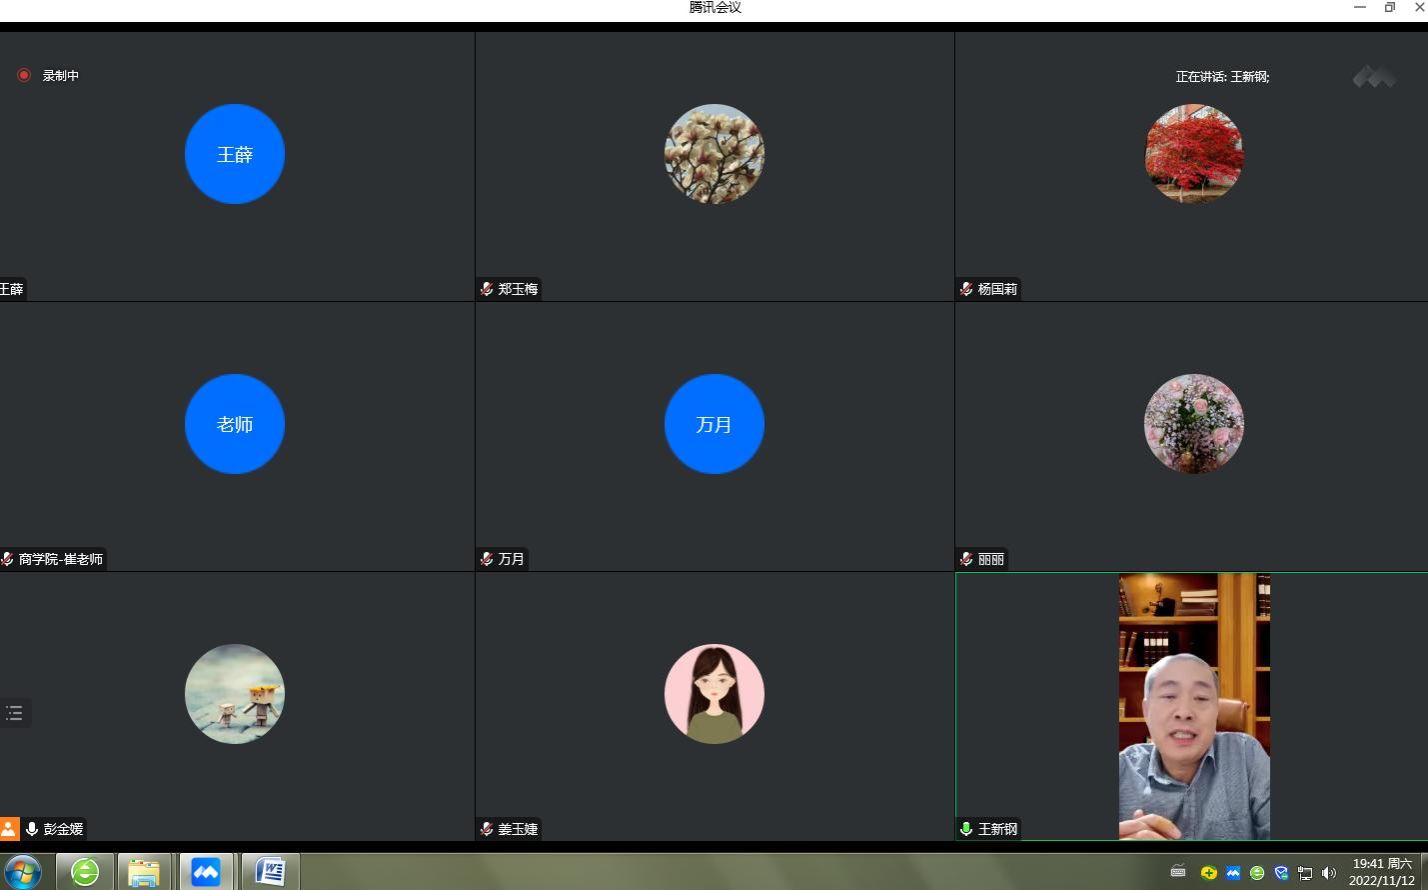Viewport: 1428px width, 890px height.
Task: Click the muted microphone icon beside 万月
Action: point(487,559)
